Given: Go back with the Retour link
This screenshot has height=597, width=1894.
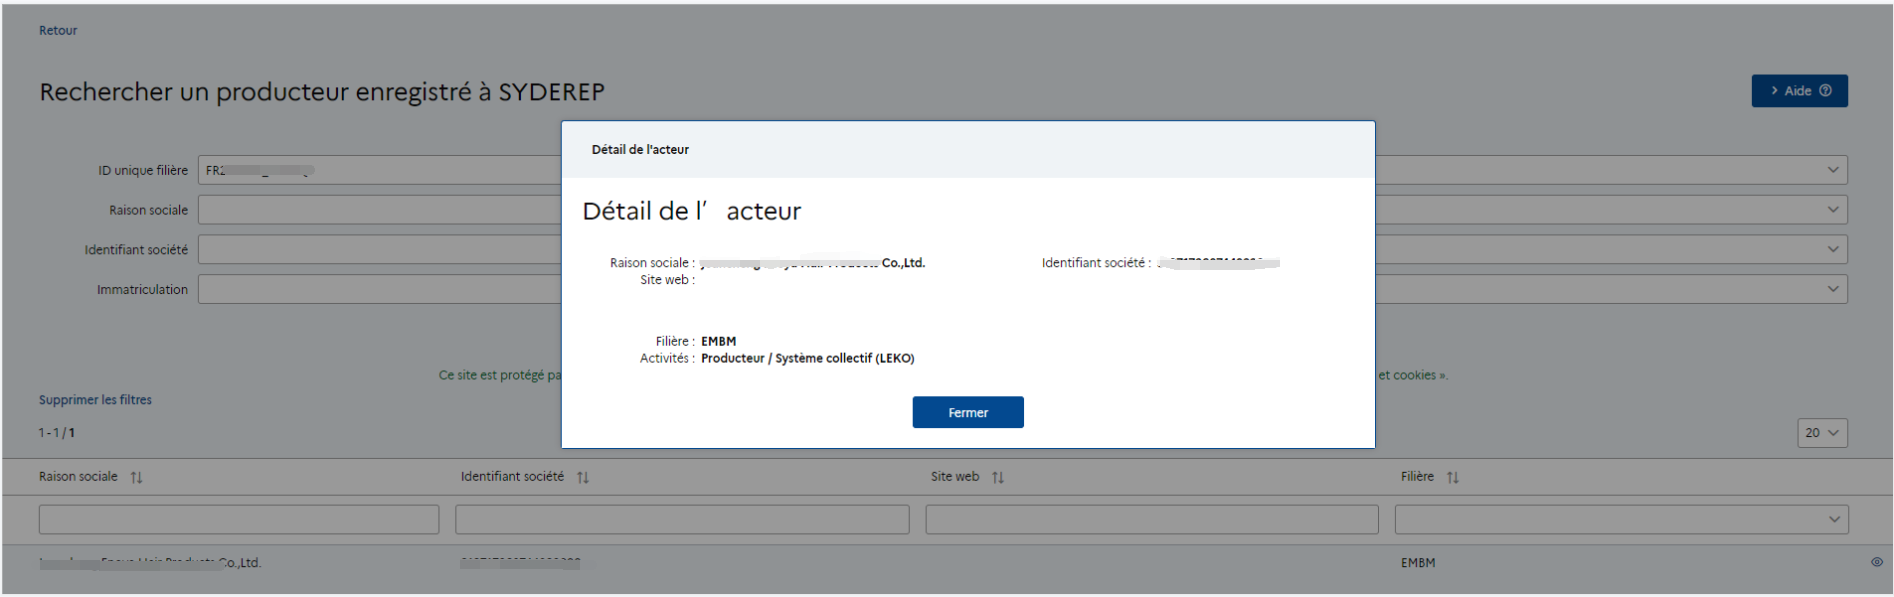Looking at the screenshot, I should (x=58, y=30).
